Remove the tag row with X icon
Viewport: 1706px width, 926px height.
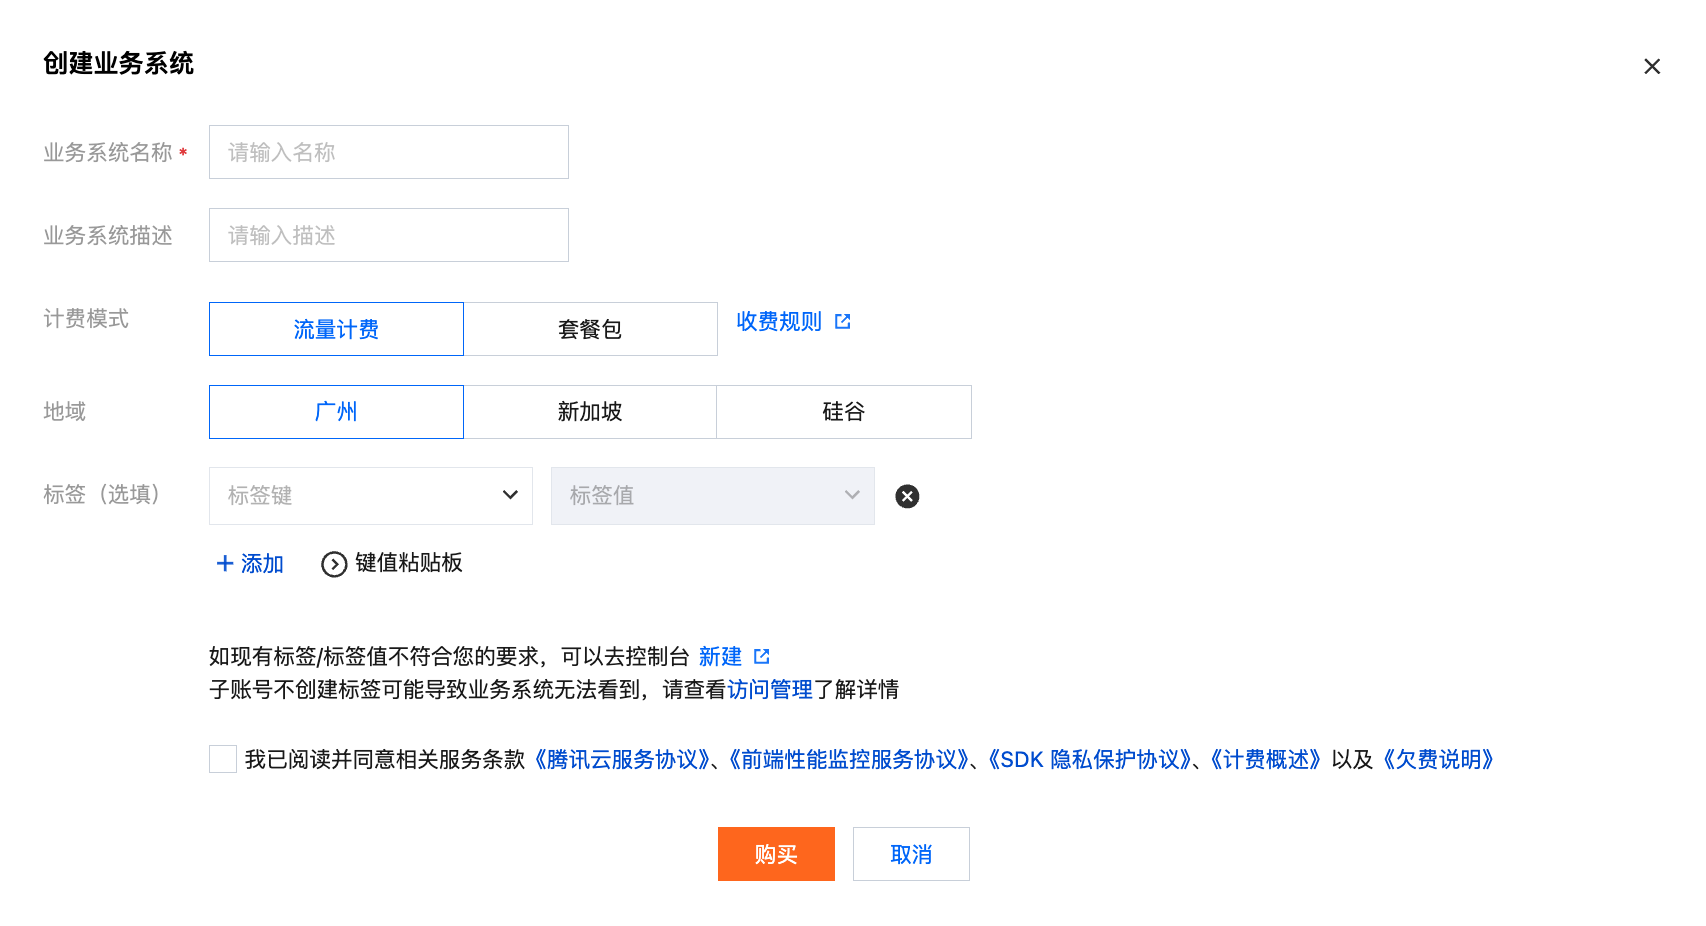[x=907, y=496]
